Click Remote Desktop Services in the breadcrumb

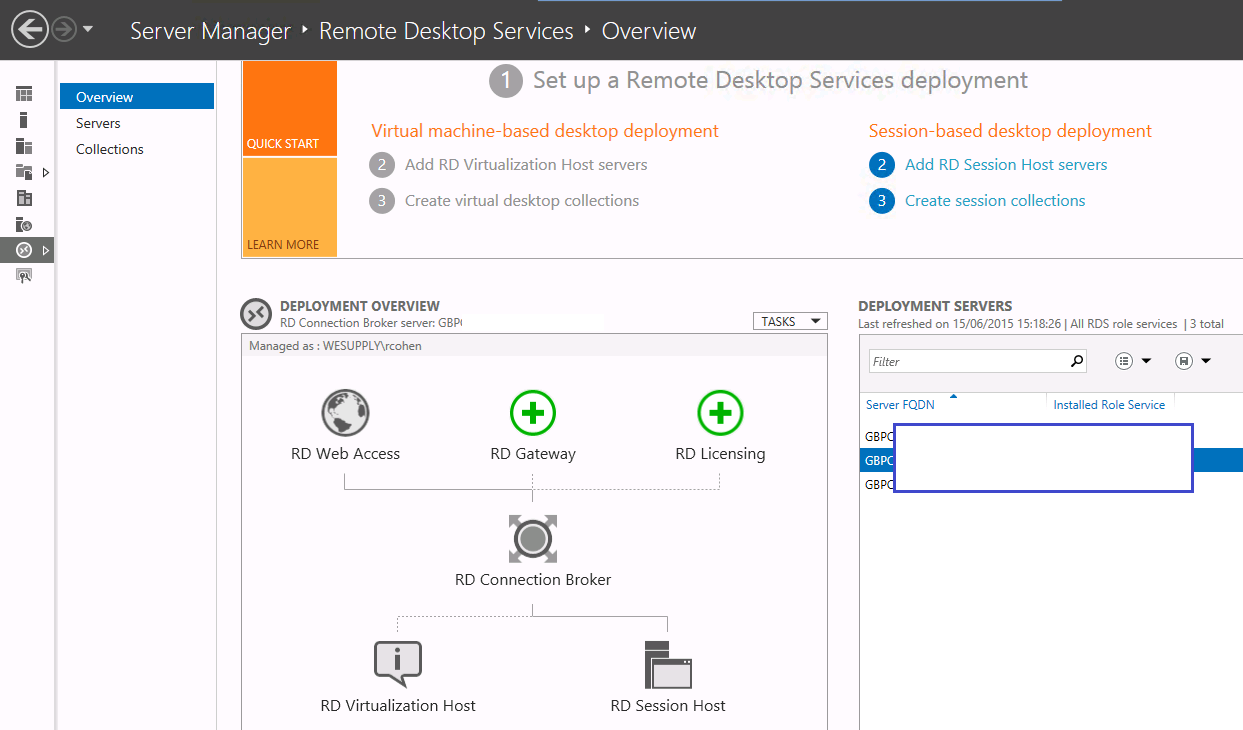point(446,31)
